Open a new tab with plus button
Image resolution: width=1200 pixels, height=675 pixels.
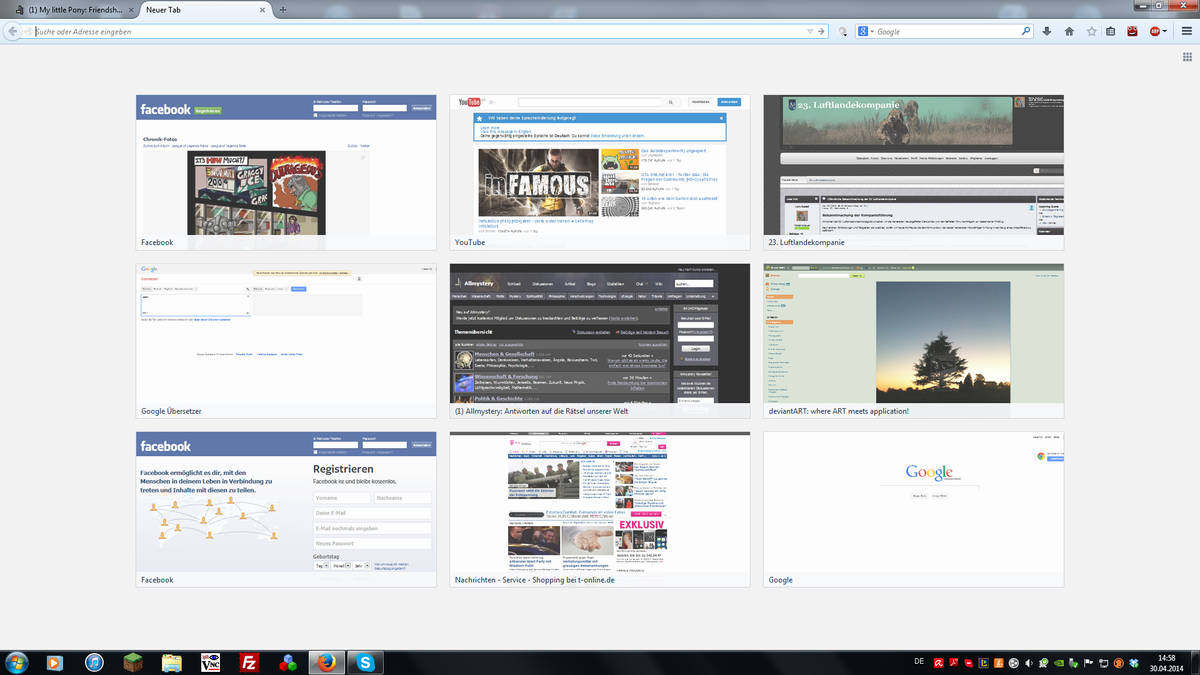[284, 9]
